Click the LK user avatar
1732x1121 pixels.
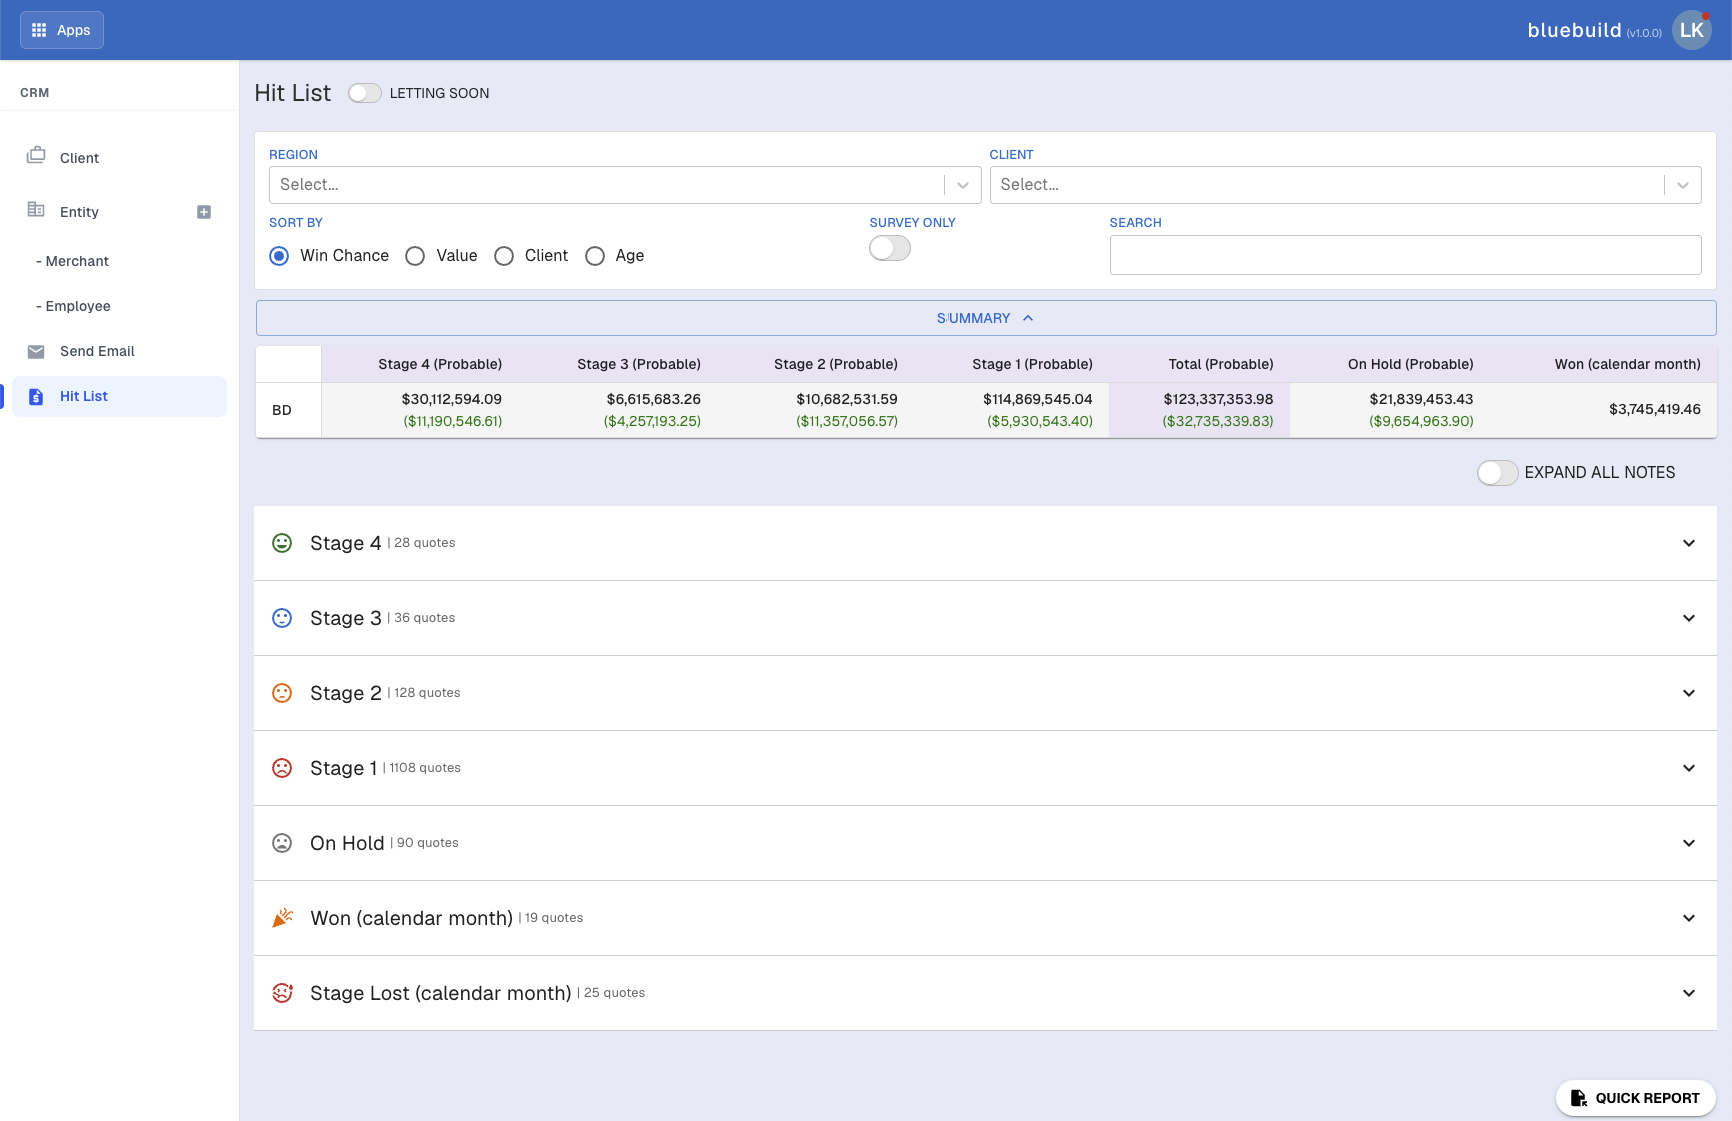(x=1692, y=30)
